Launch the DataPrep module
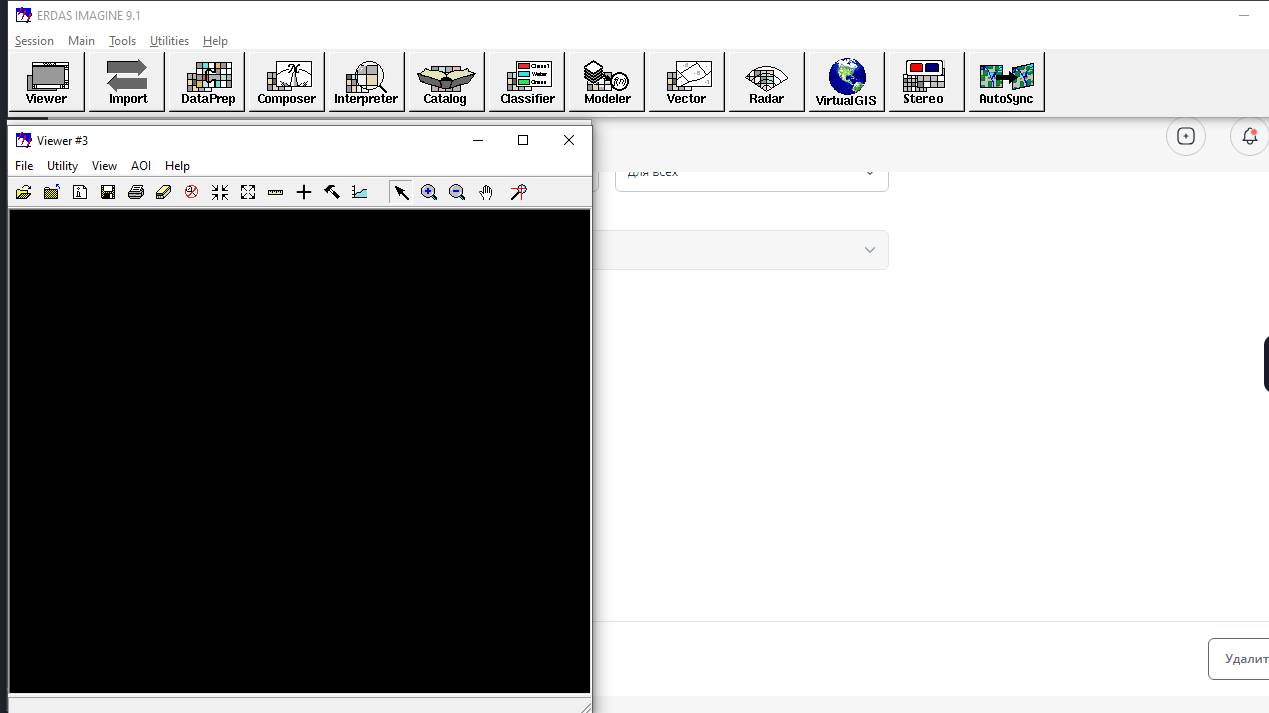The height and width of the screenshot is (713, 1269). click(207, 82)
